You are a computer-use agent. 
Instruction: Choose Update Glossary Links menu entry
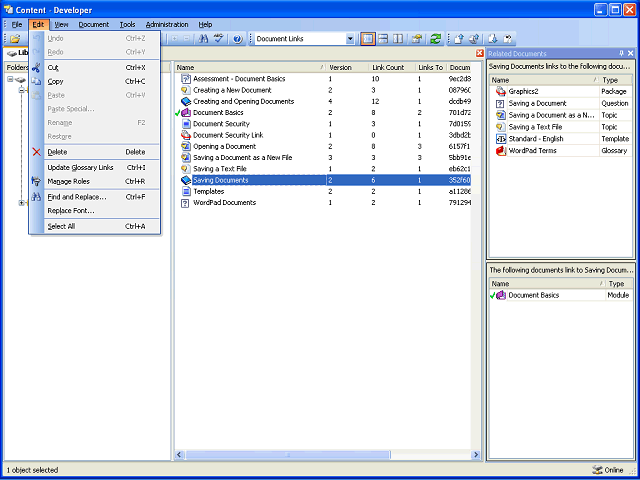click(x=94, y=167)
